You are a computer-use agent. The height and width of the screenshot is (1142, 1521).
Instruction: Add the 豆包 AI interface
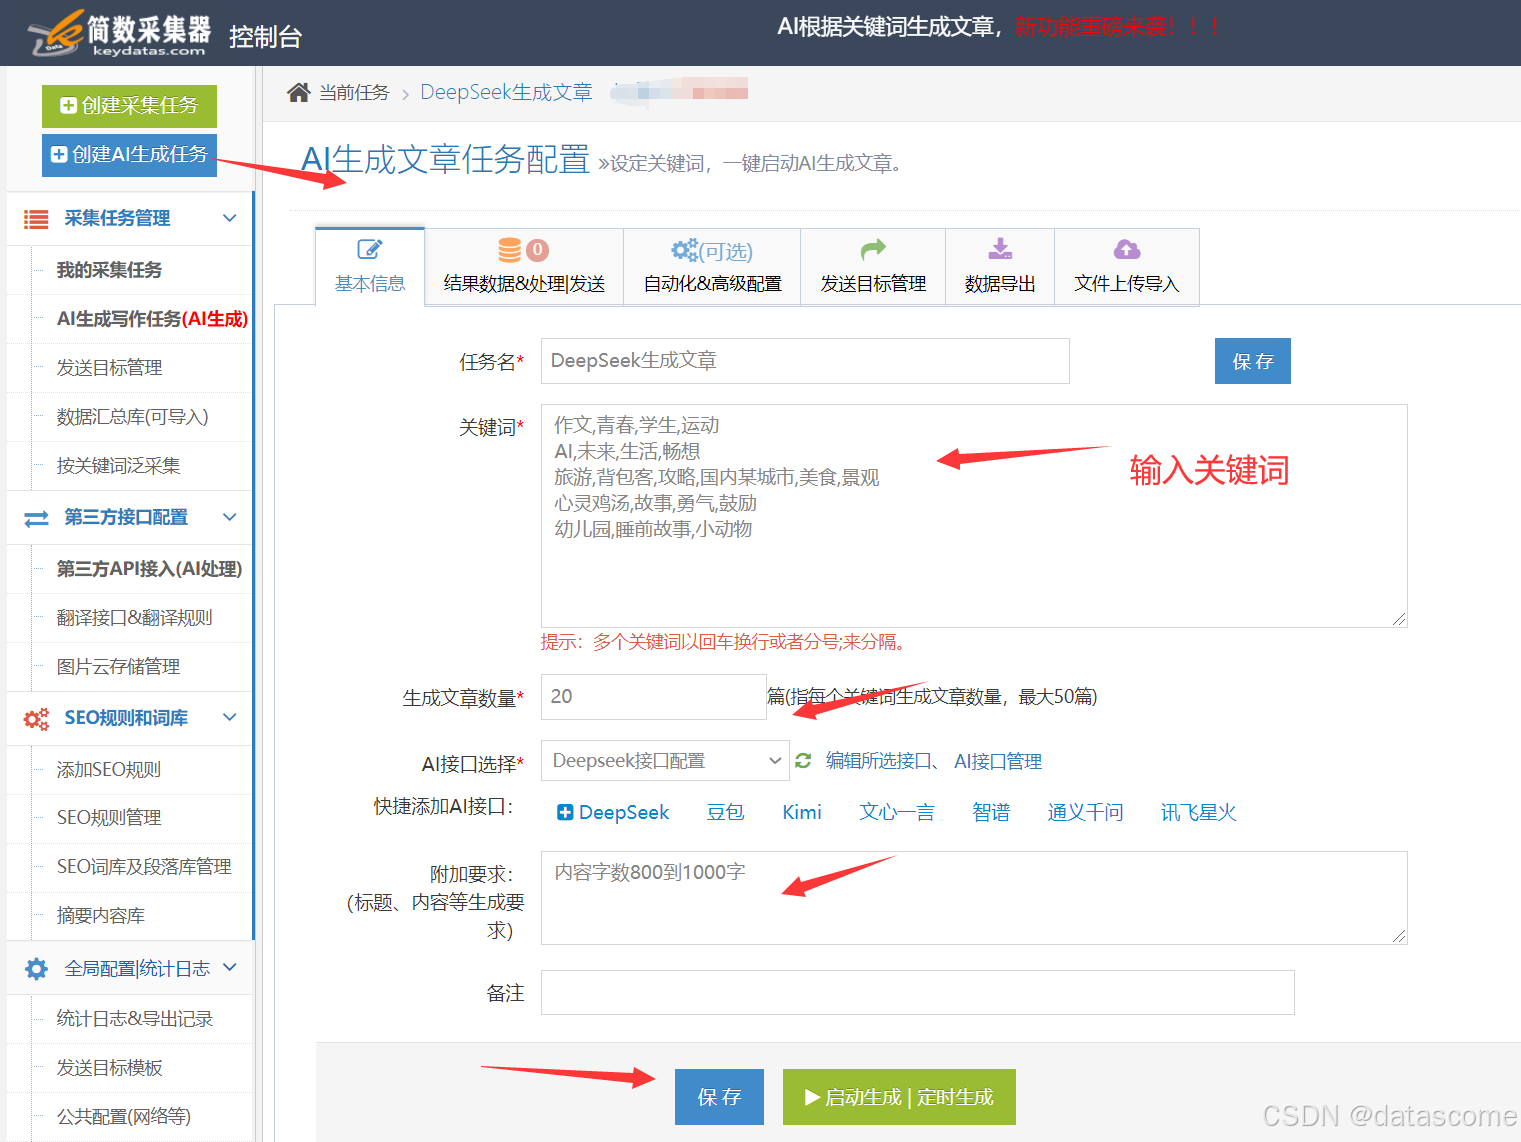tap(725, 812)
